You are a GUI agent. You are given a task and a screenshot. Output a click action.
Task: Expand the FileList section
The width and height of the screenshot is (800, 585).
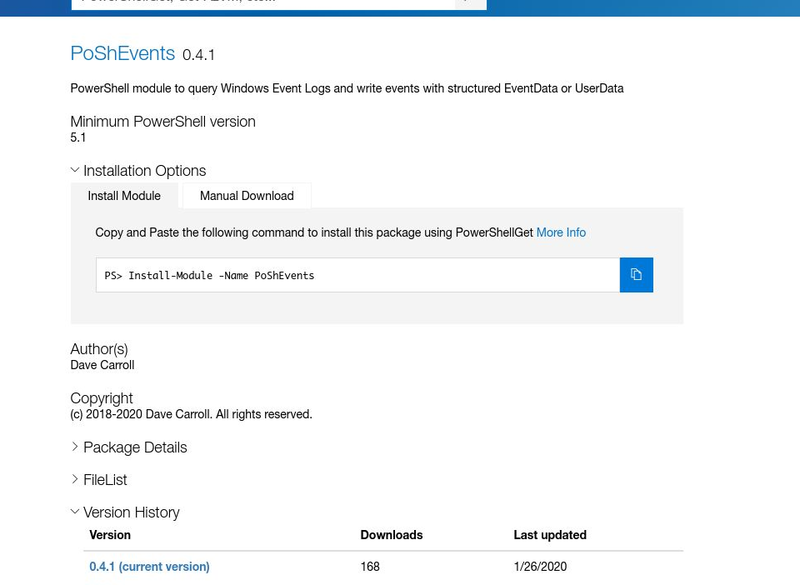coord(99,479)
